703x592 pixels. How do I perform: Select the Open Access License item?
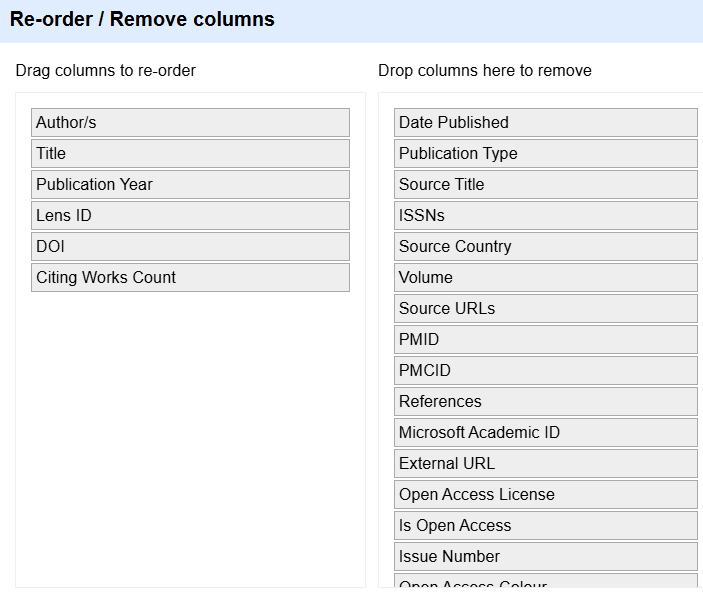coord(545,495)
